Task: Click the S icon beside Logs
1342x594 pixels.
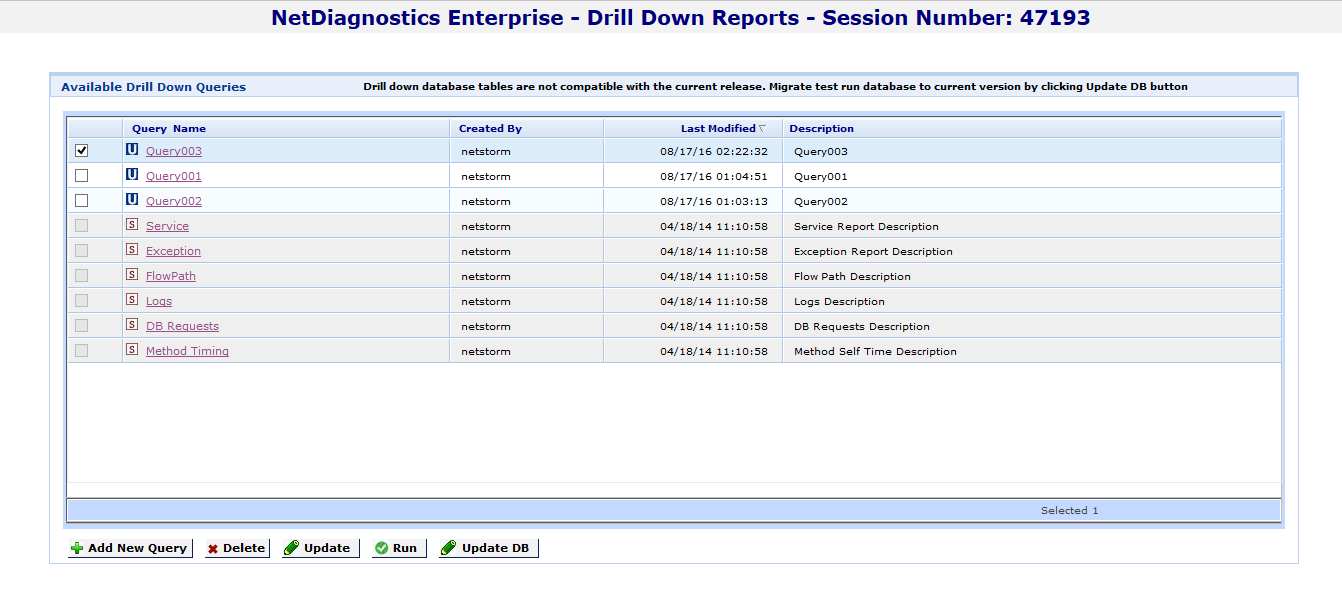Action: (132, 300)
